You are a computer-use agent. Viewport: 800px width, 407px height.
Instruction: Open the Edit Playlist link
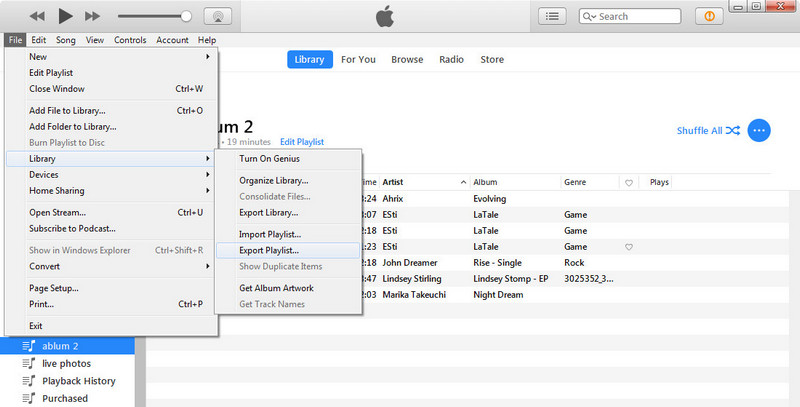tap(302, 142)
